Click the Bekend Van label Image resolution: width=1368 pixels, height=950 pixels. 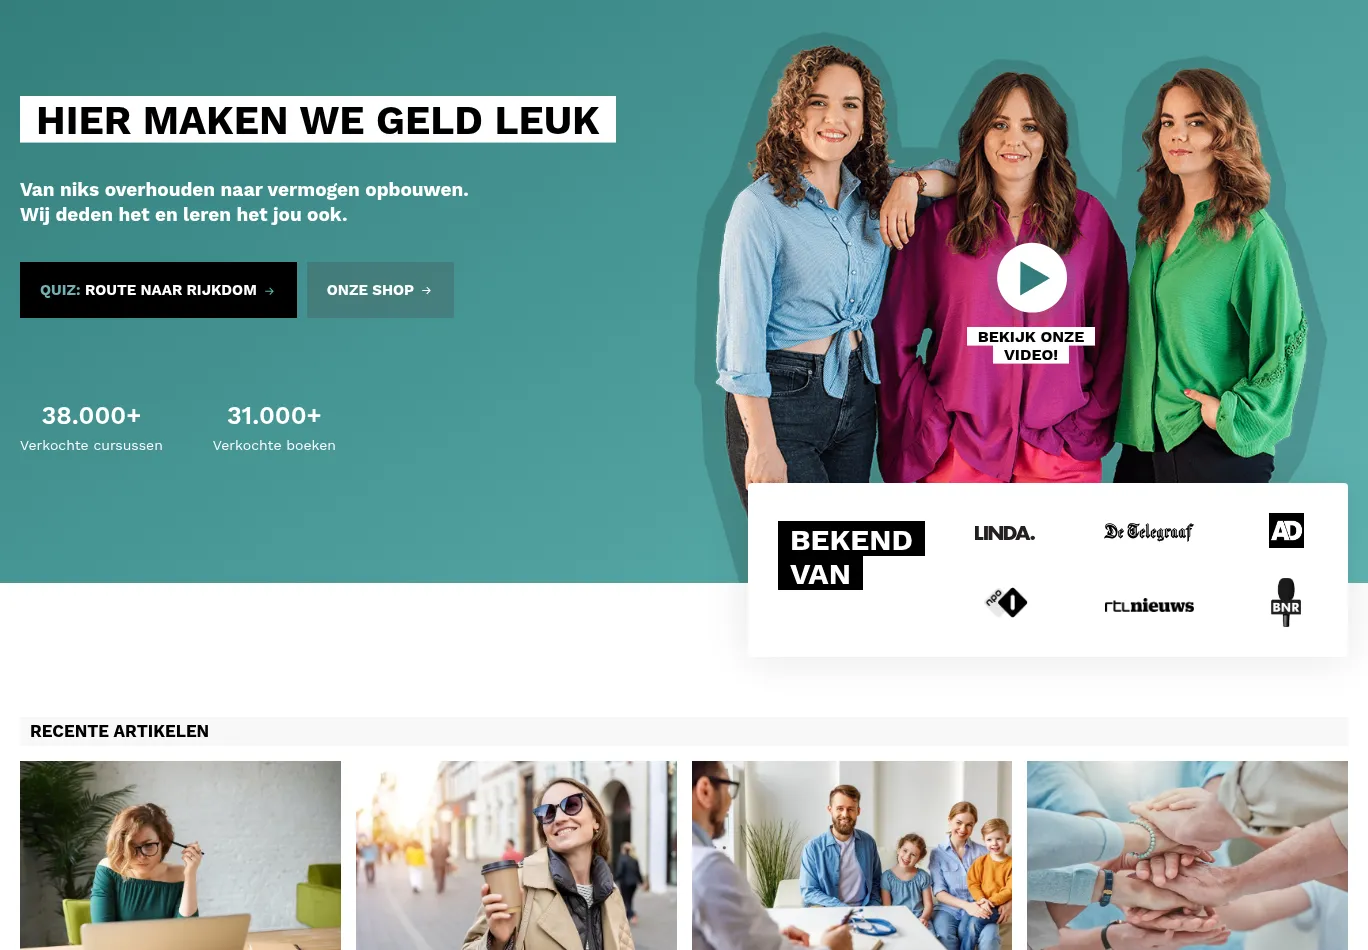(x=851, y=556)
